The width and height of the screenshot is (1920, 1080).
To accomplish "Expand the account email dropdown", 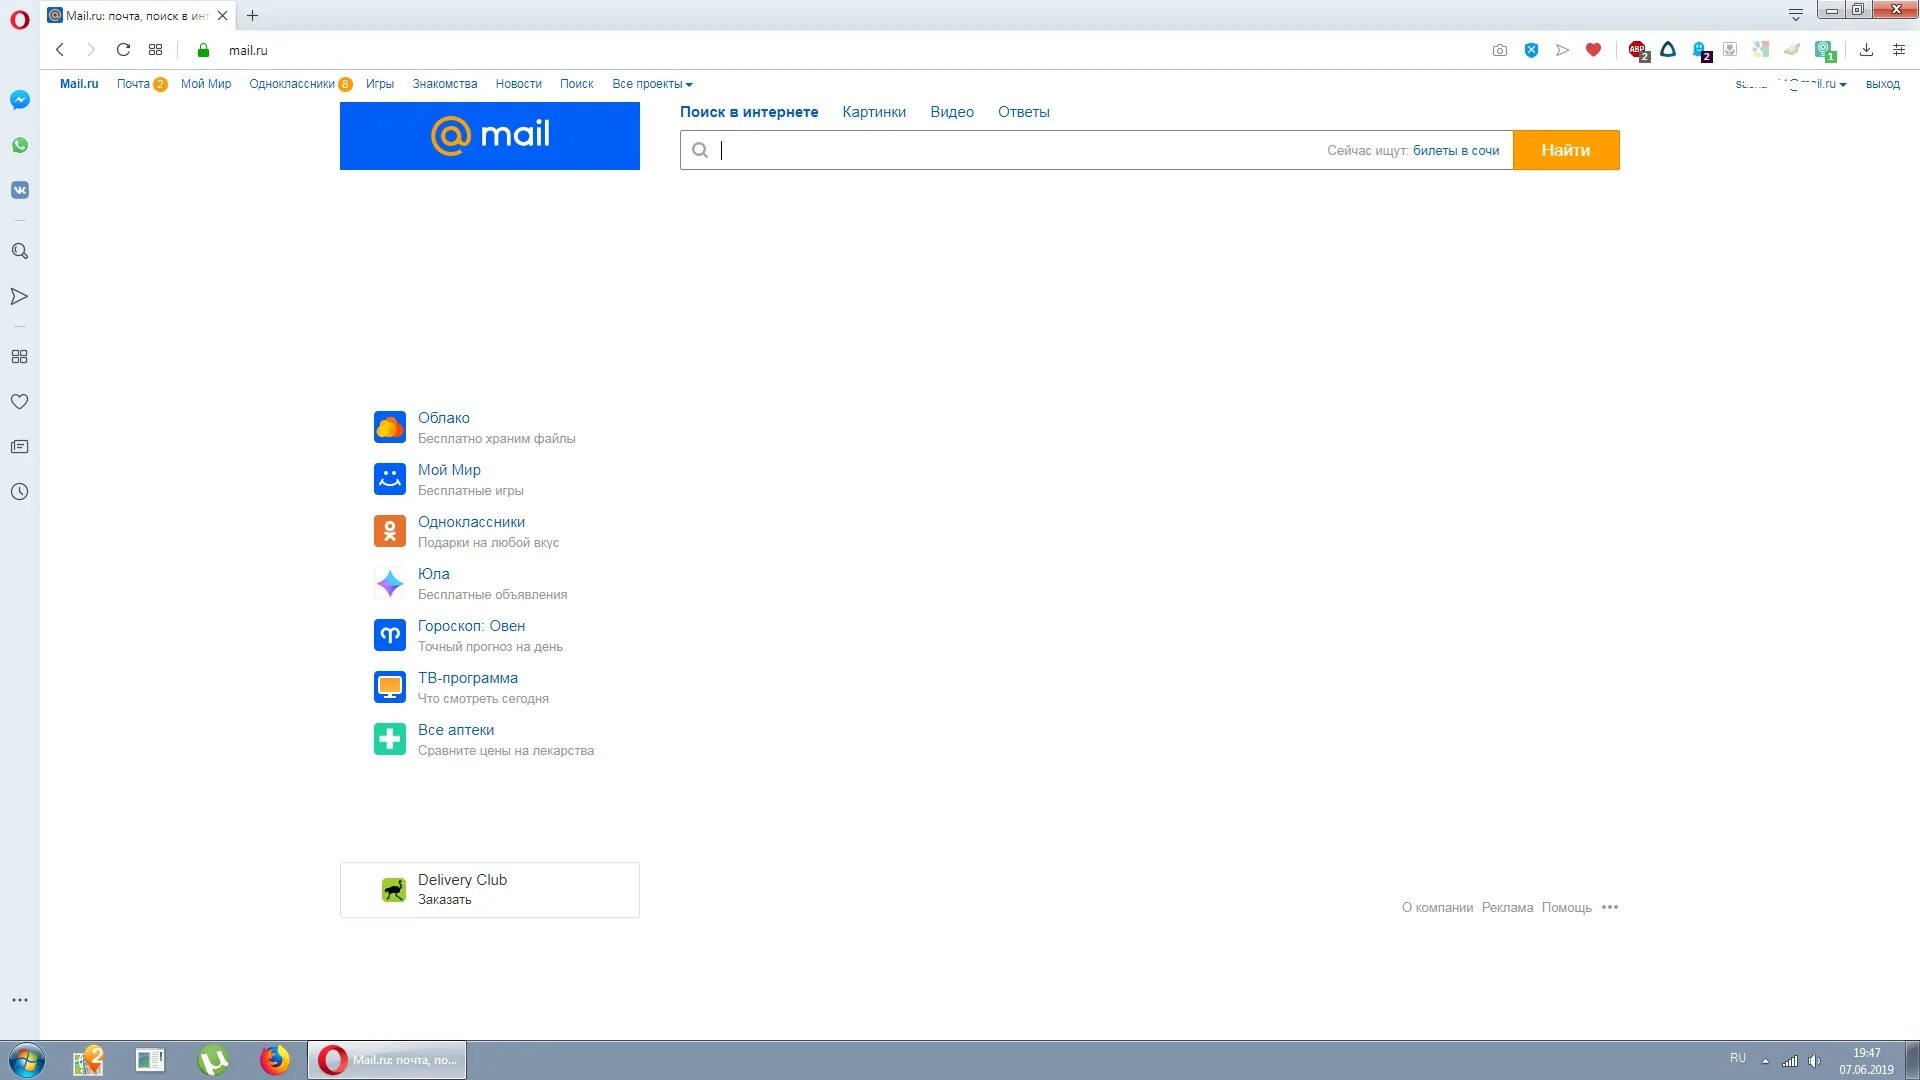I will tap(1790, 84).
